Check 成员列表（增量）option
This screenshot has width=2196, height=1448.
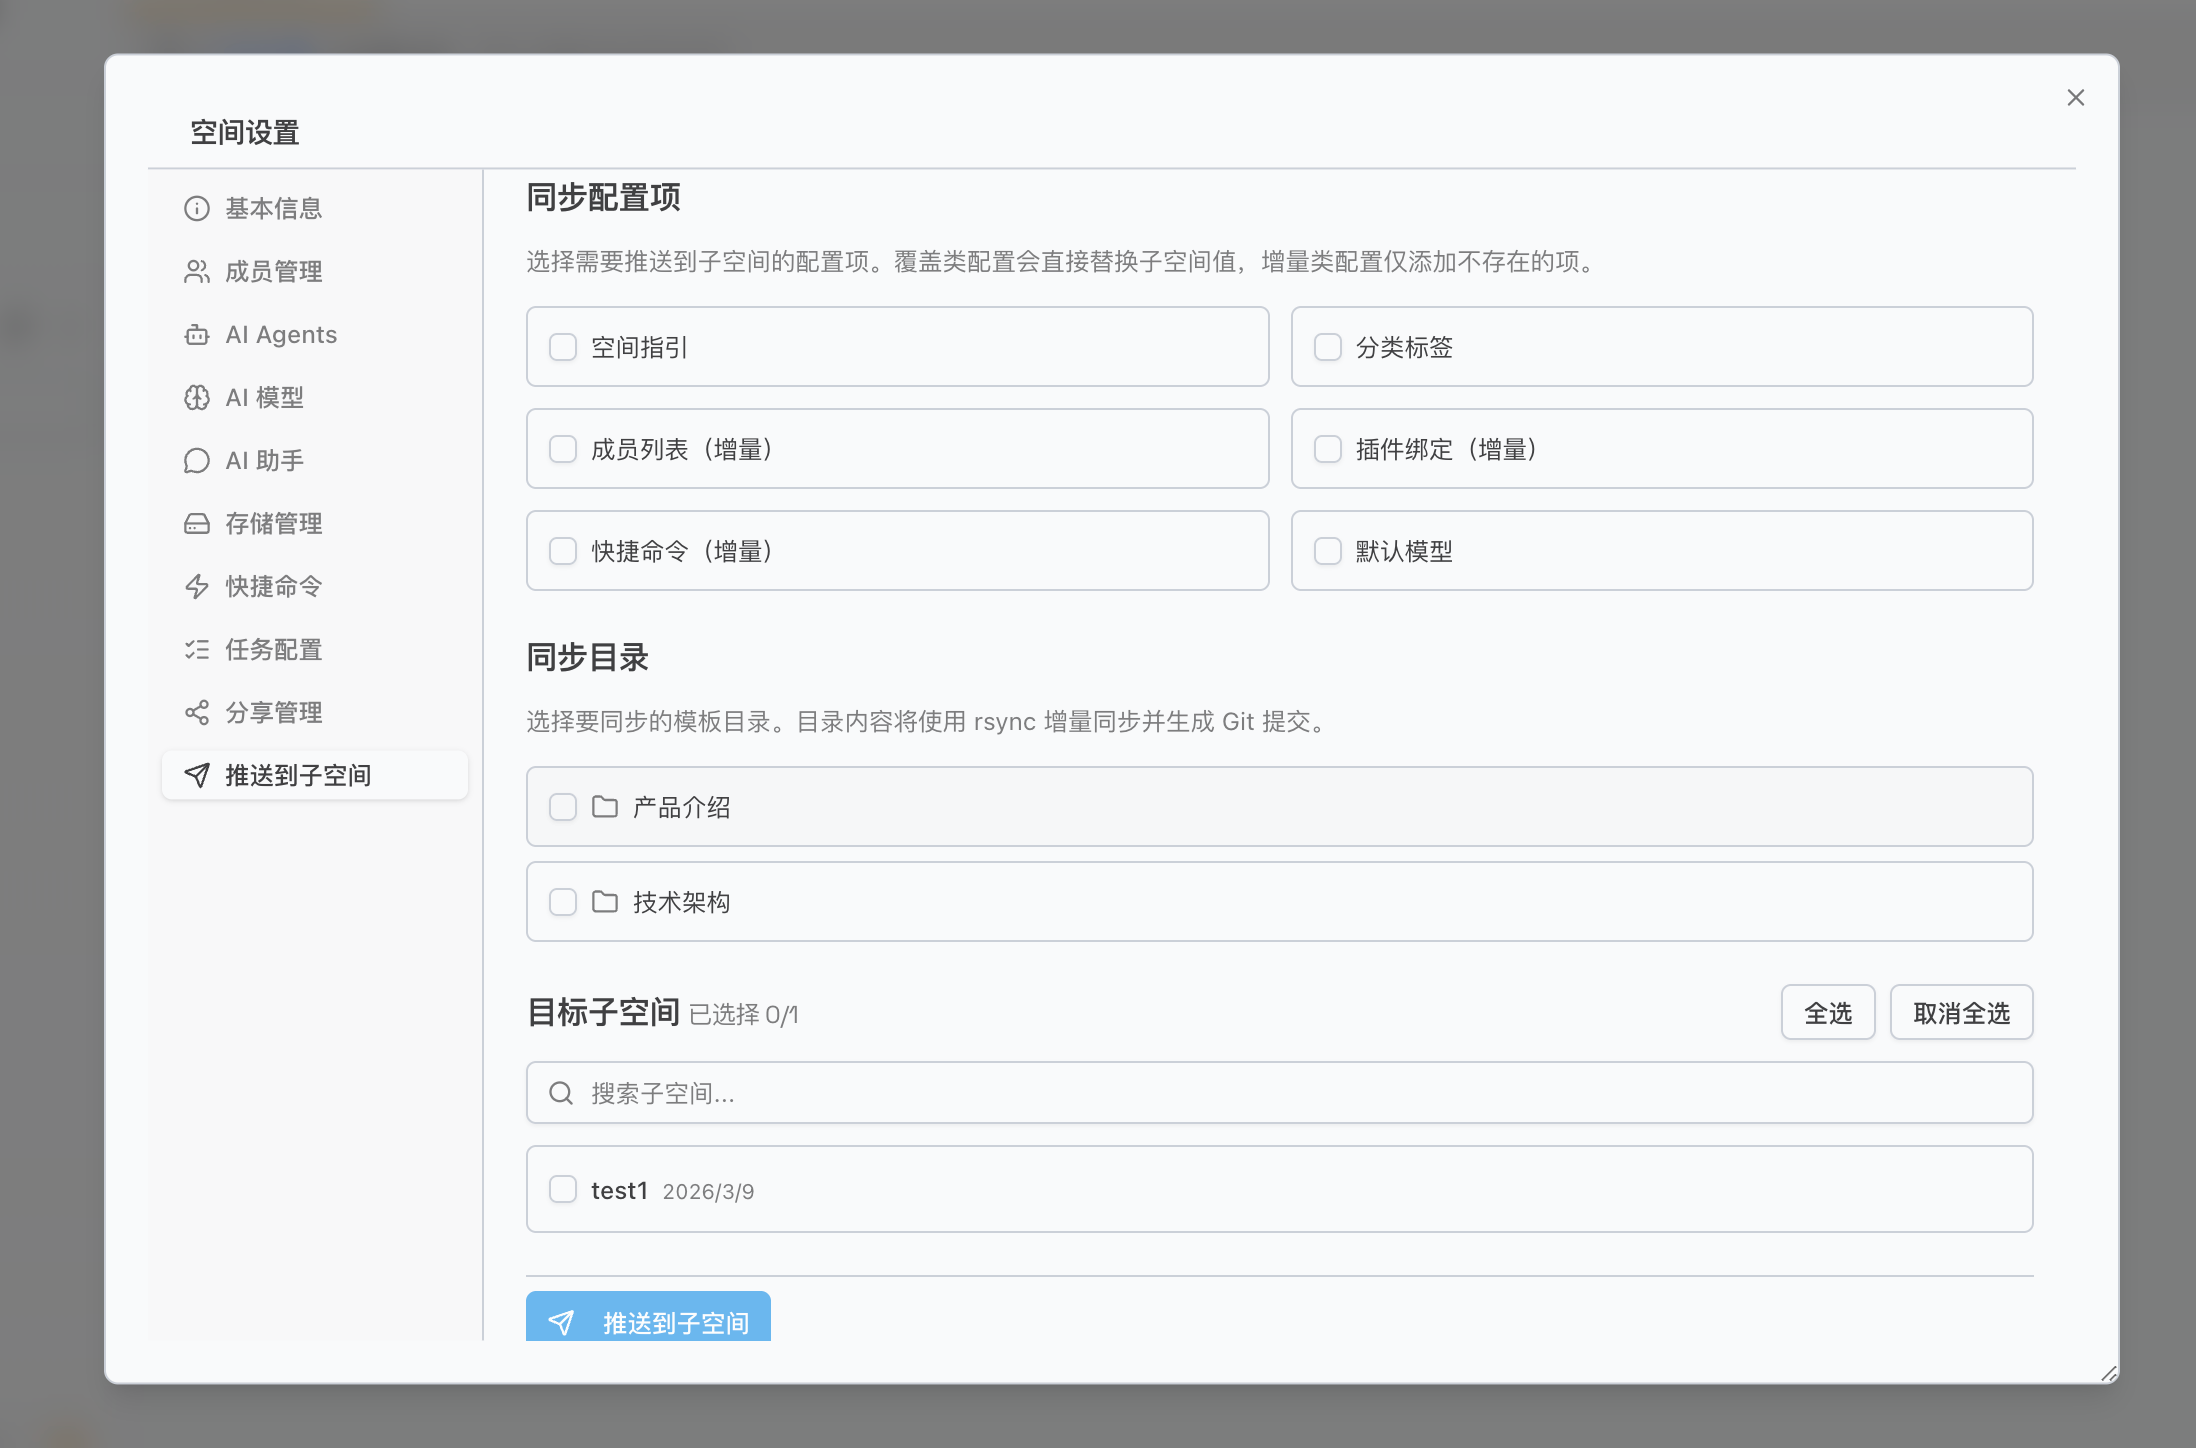click(562, 449)
